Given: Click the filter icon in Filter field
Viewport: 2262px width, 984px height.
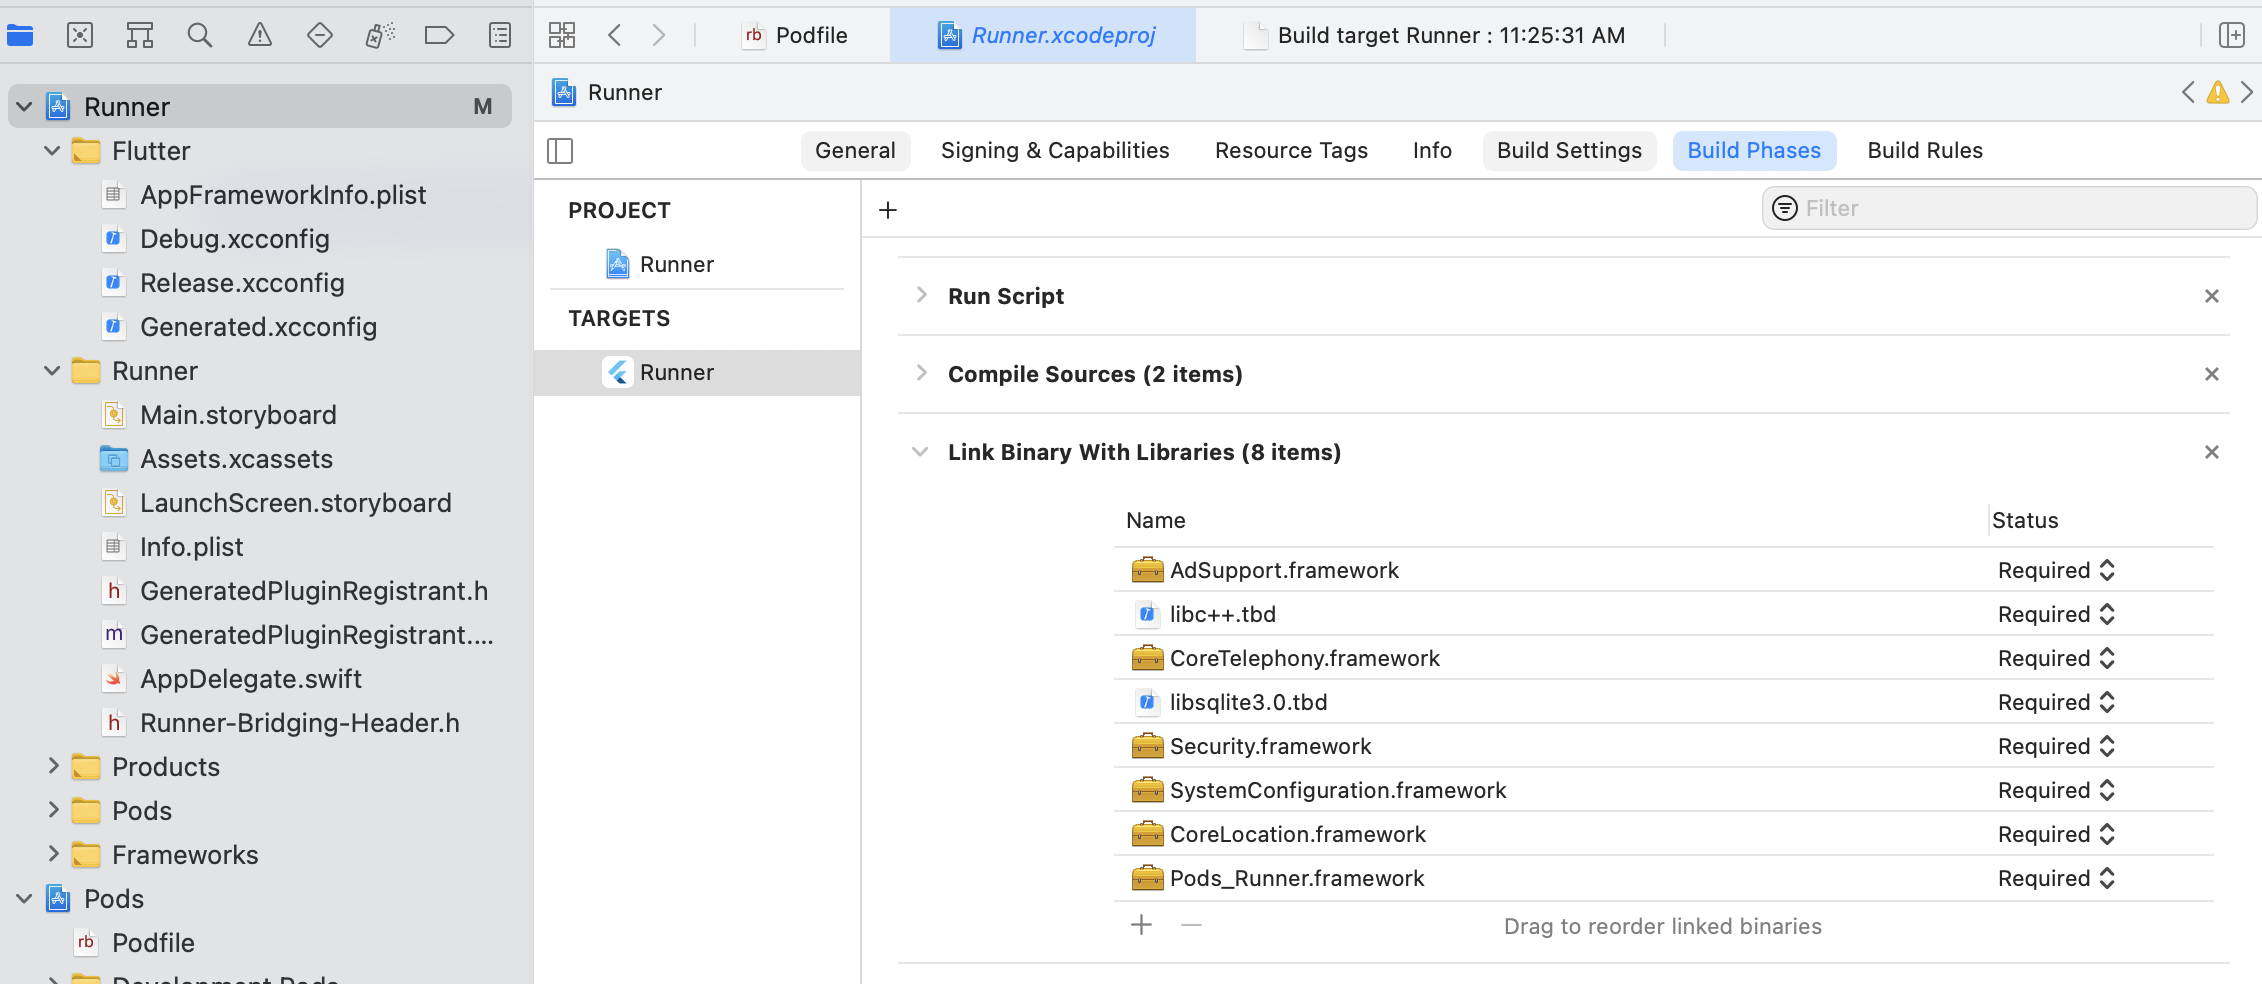Looking at the screenshot, I should [x=1785, y=208].
